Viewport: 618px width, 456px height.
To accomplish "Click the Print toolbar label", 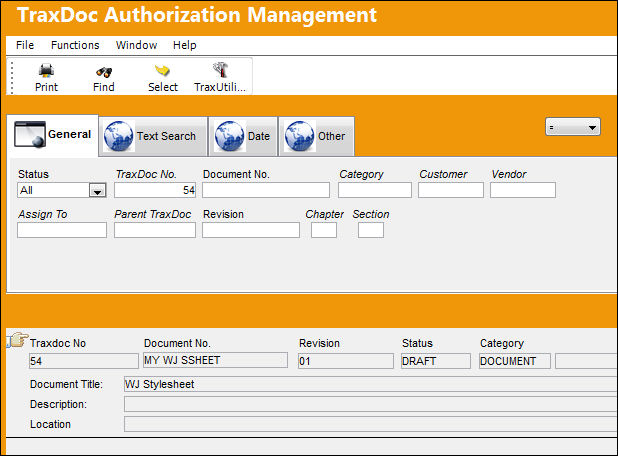I will [x=46, y=87].
